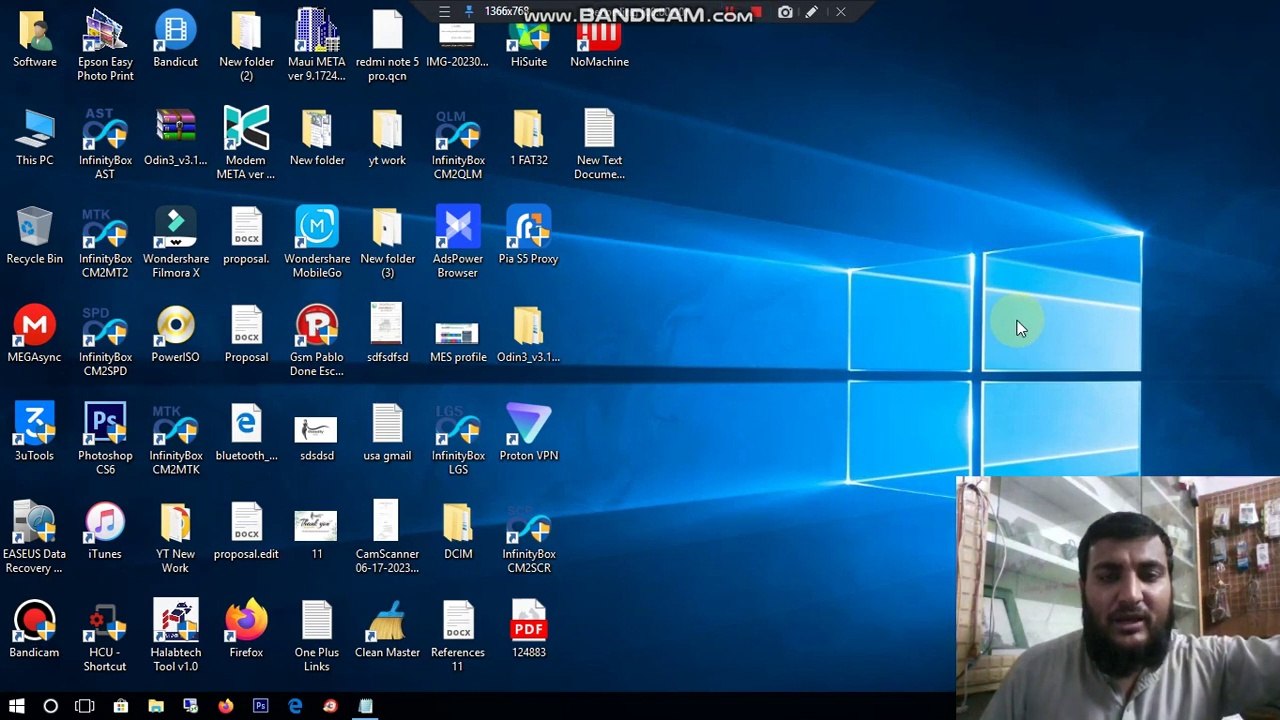1280x720 pixels.
Task: Open Cortana search from taskbar
Action: tap(51, 706)
